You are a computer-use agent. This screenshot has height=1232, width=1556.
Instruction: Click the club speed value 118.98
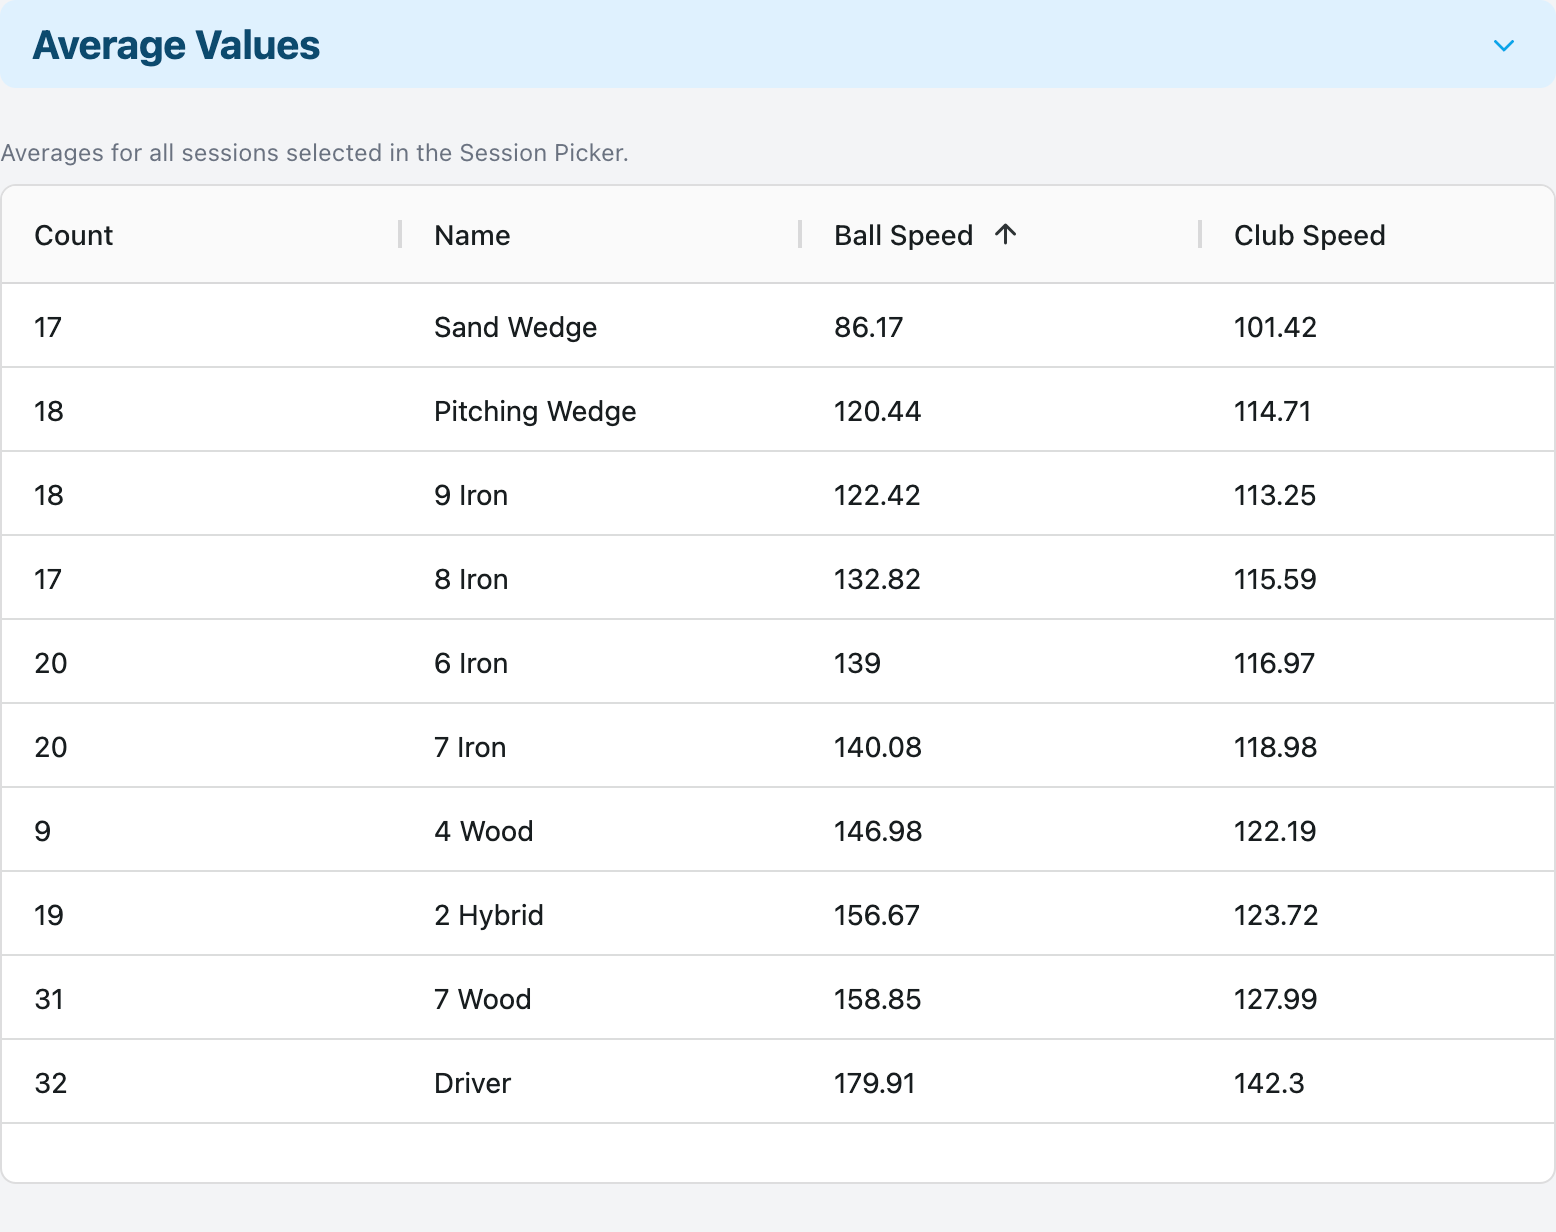[x=1275, y=747]
